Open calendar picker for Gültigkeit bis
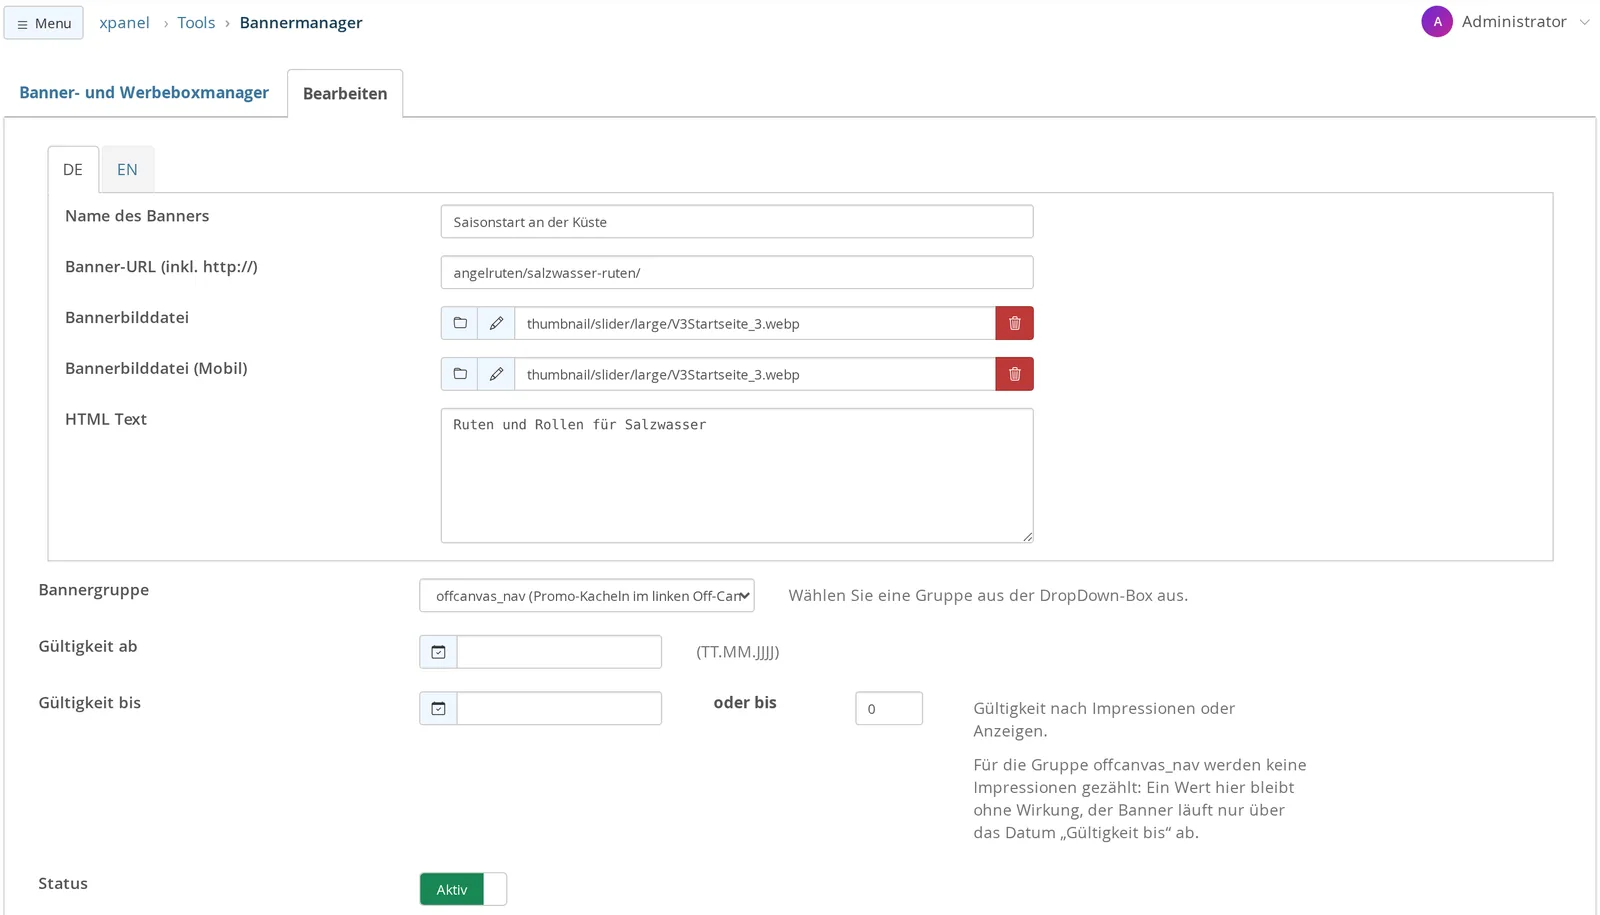Viewport: 1600px width, 915px height. [x=438, y=708]
